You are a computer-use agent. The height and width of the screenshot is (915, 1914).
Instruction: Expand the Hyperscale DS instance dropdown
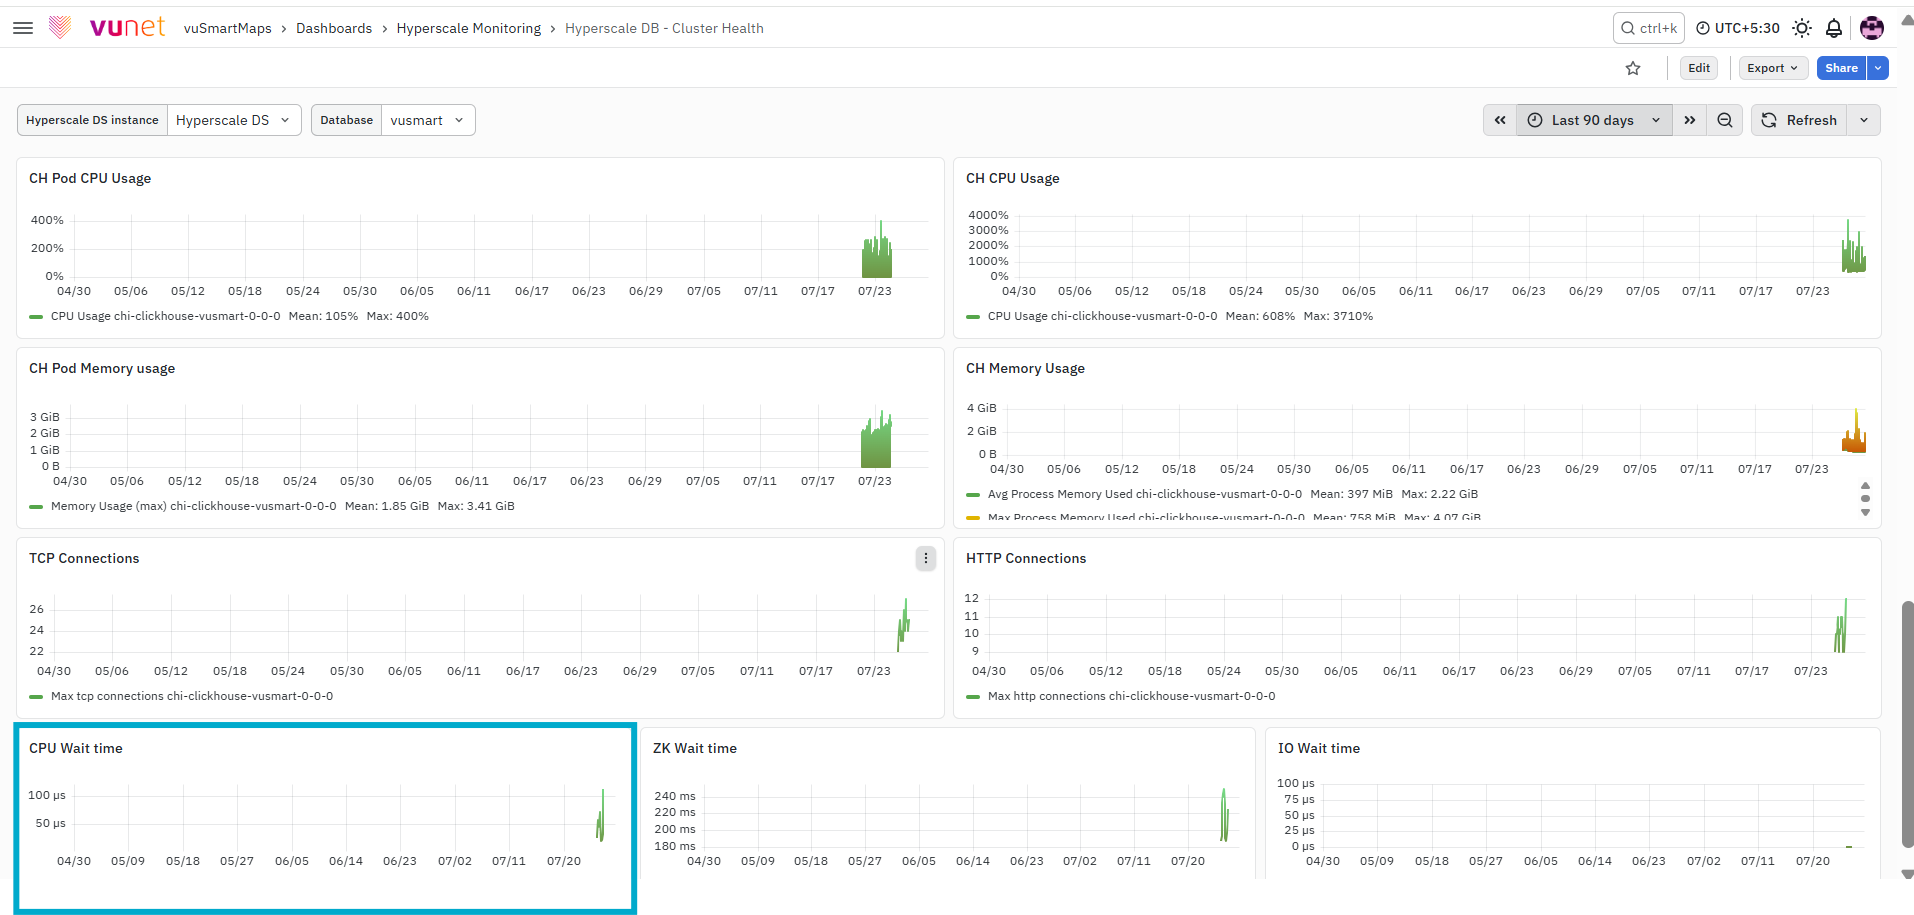click(234, 120)
